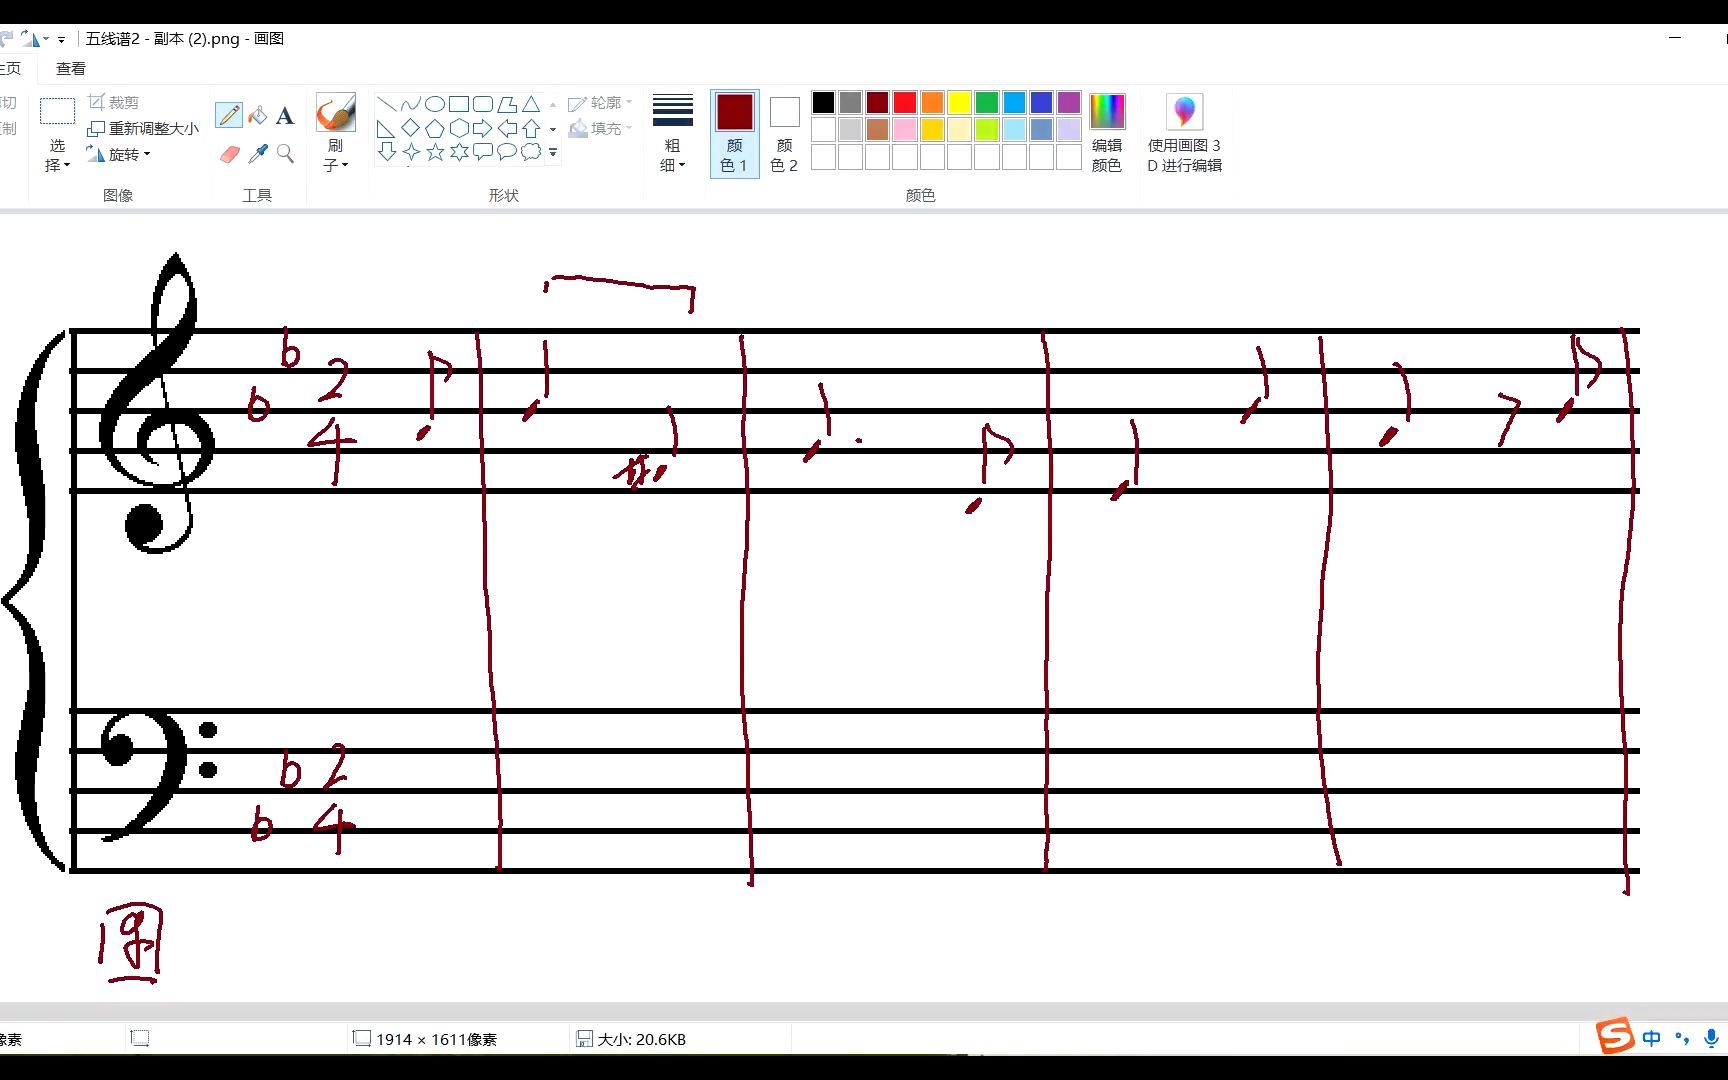This screenshot has height=1080, width=1728.
Task: Select the Fill with color bucket tool
Action: (x=257, y=115)
